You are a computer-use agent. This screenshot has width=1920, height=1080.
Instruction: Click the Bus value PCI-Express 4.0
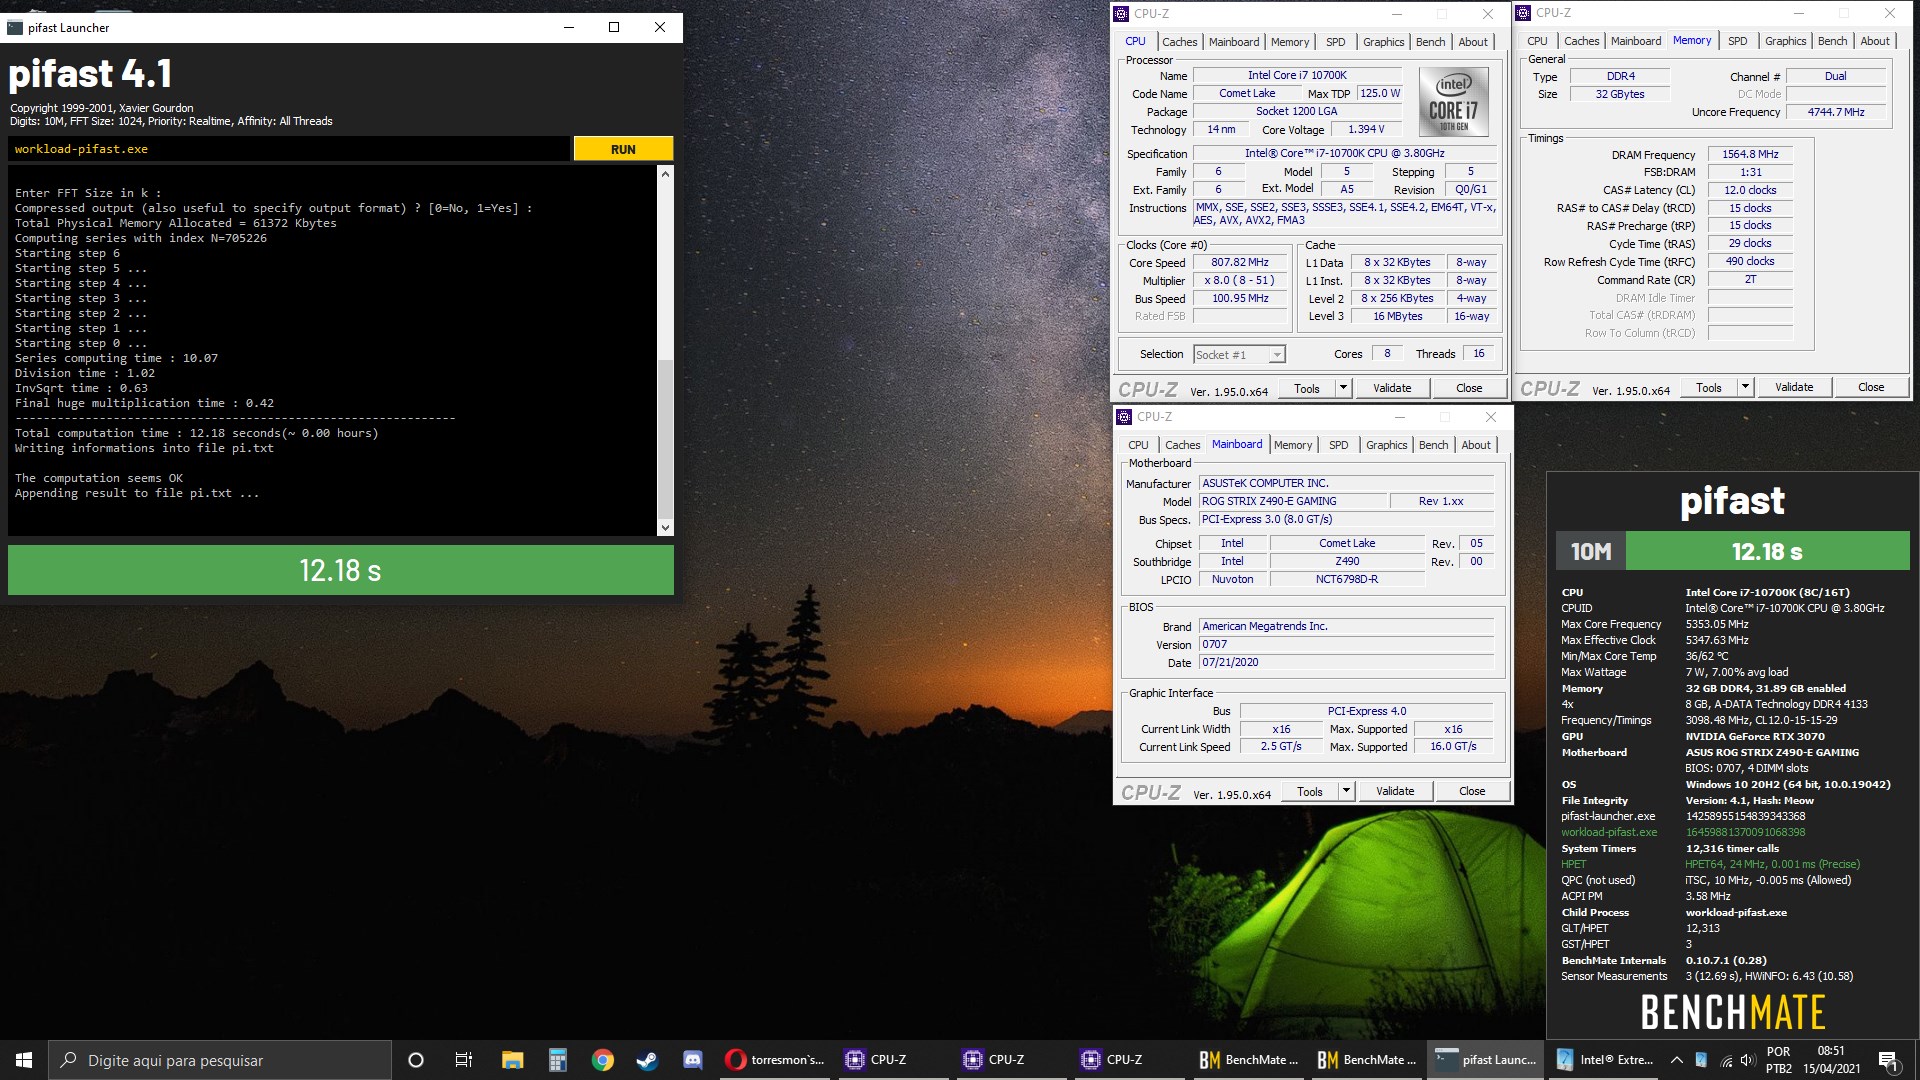coord(1366,711)
